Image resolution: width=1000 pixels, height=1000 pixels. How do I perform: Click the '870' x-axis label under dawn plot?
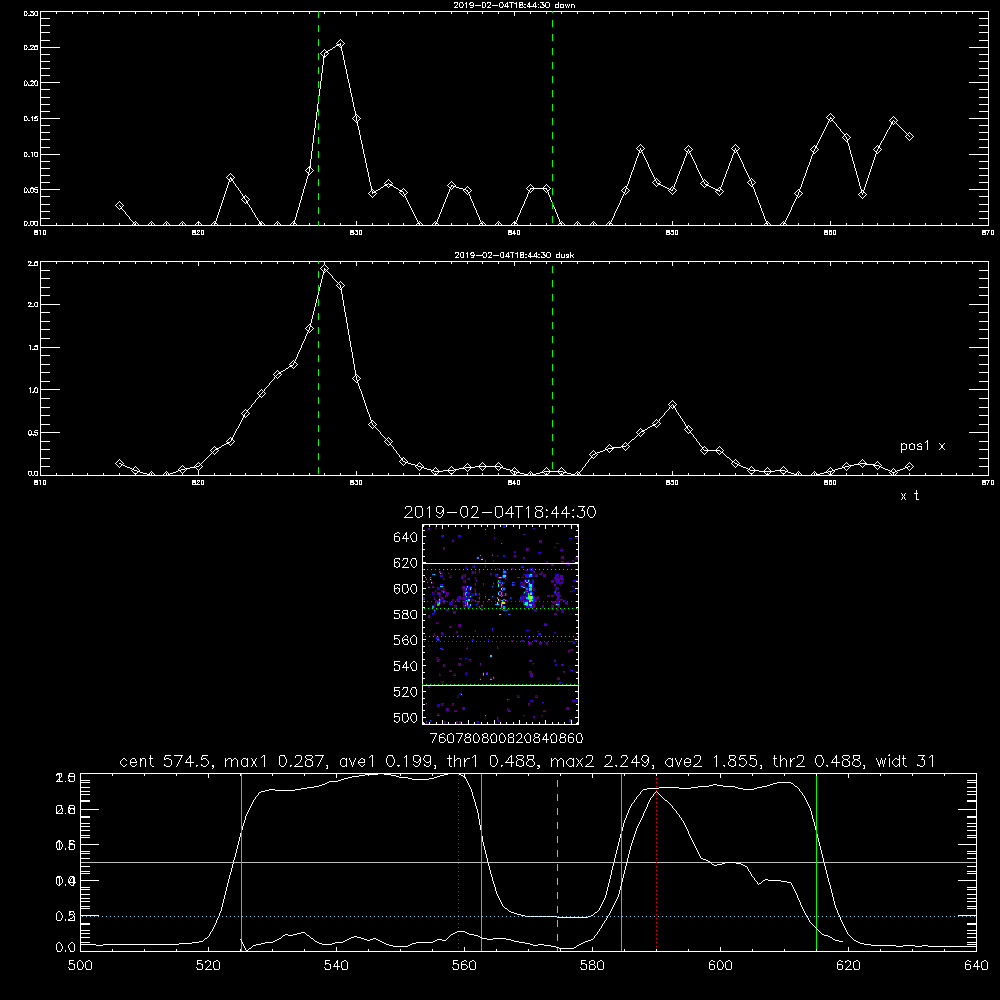pyautogui.click(x=988, y=233)
